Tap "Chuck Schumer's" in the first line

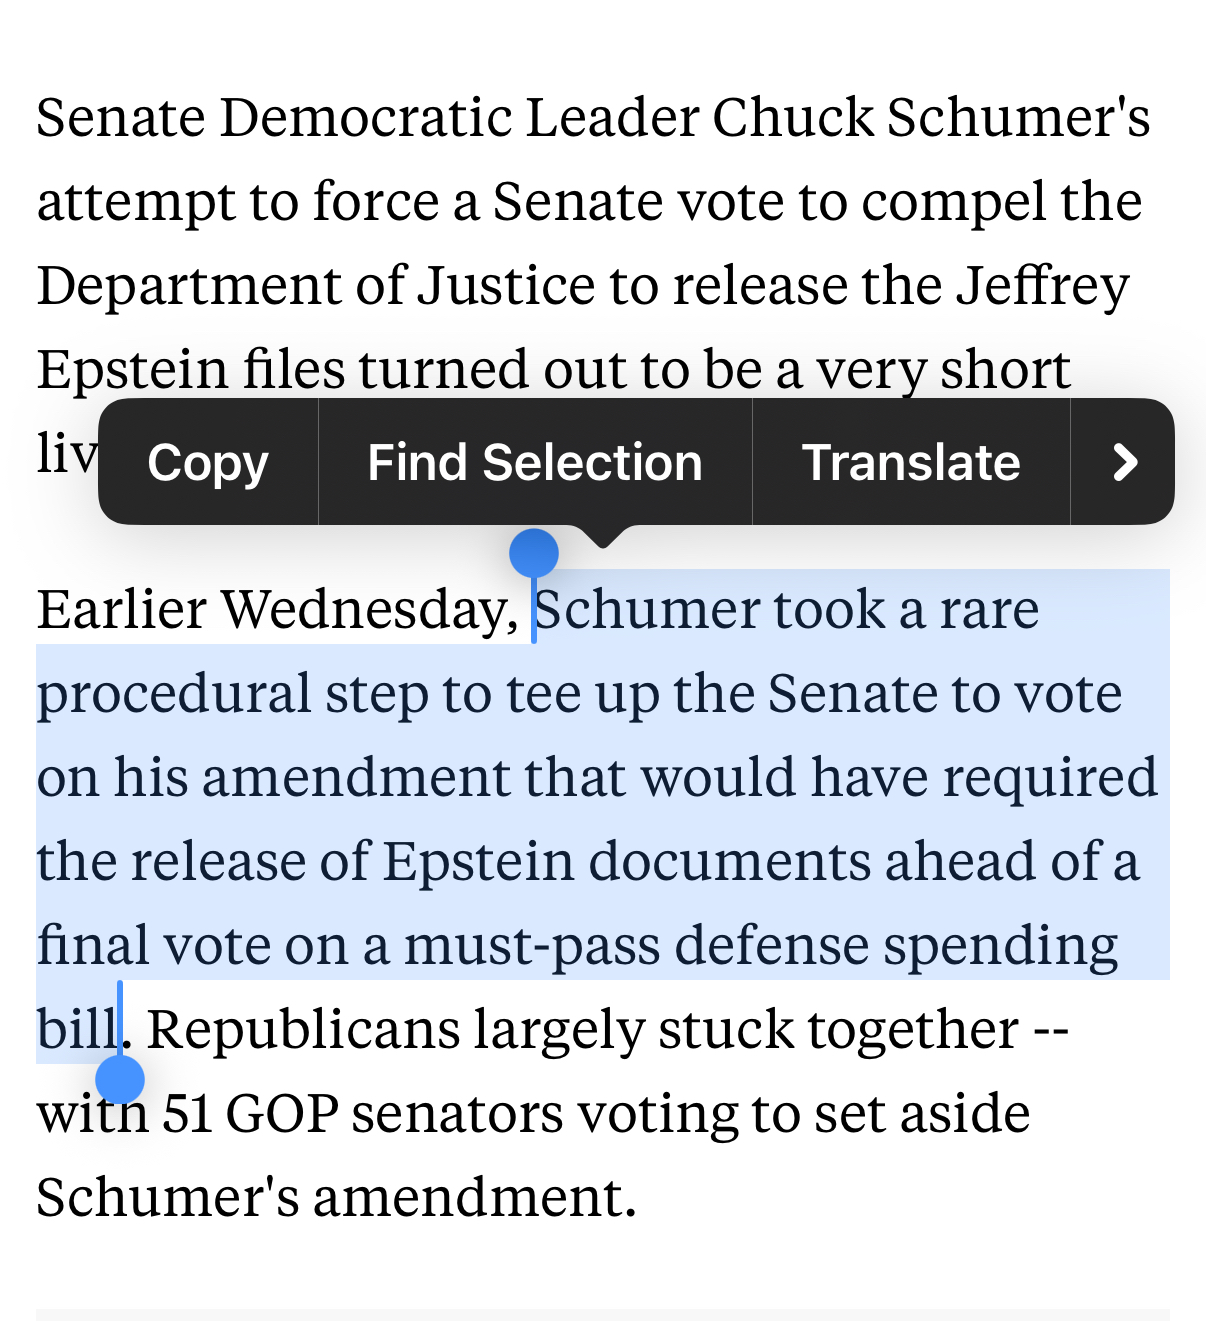pos(931,118)
